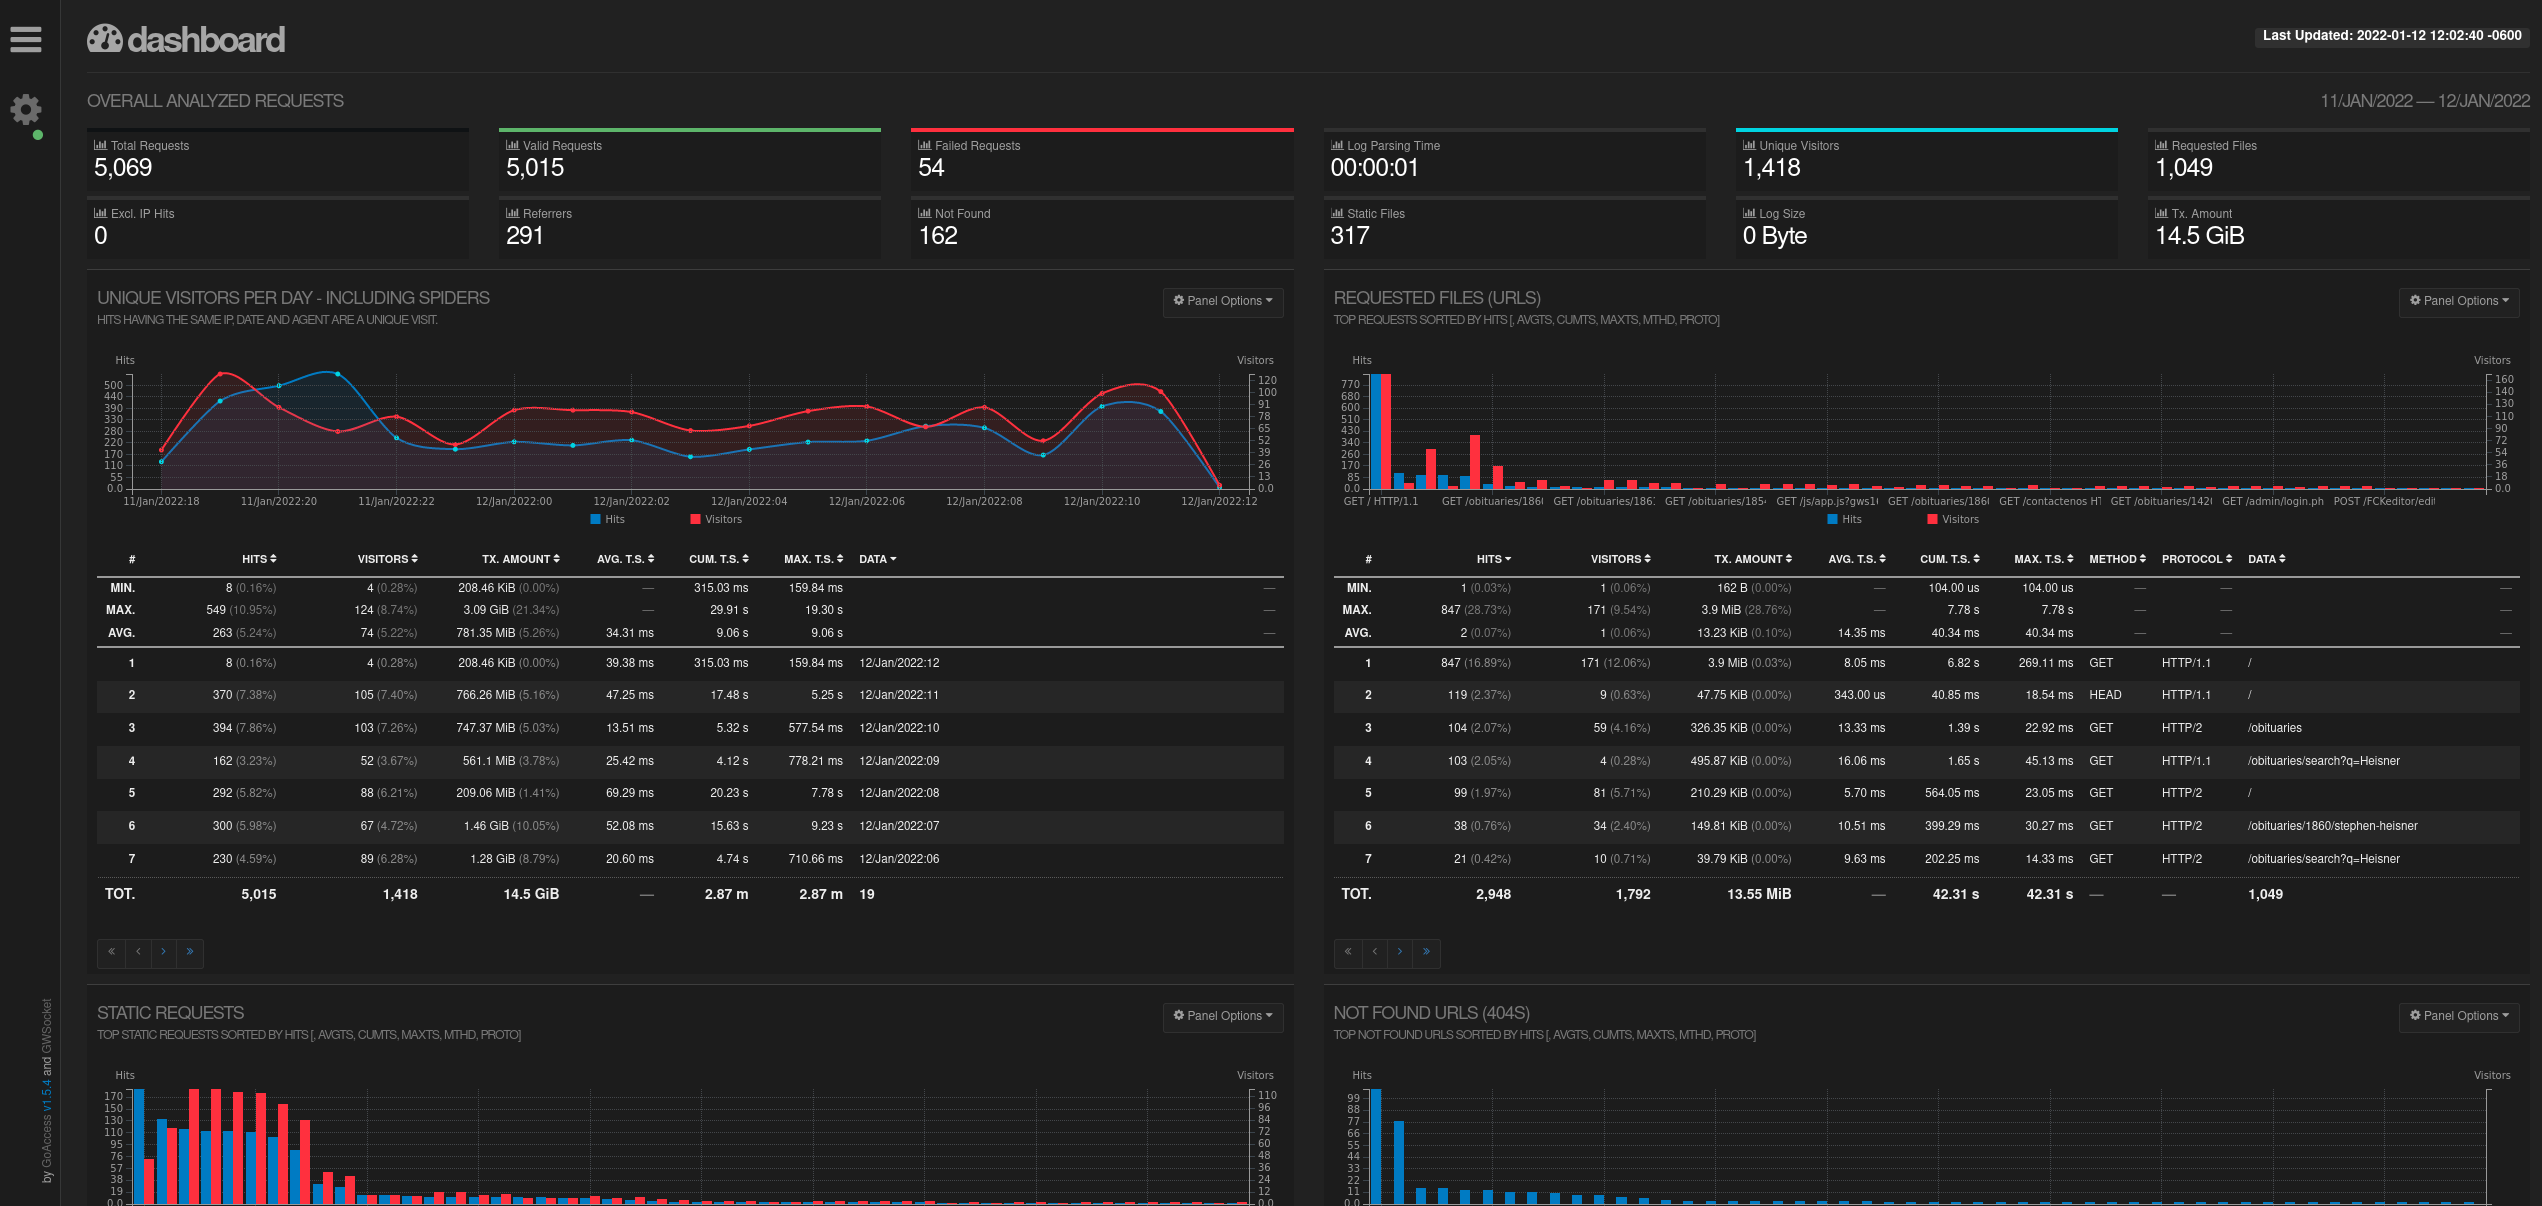This screenshot has height=1206, width=2542.
Task: Sort requested files table by Method column
Action: tap(2117, 559)
